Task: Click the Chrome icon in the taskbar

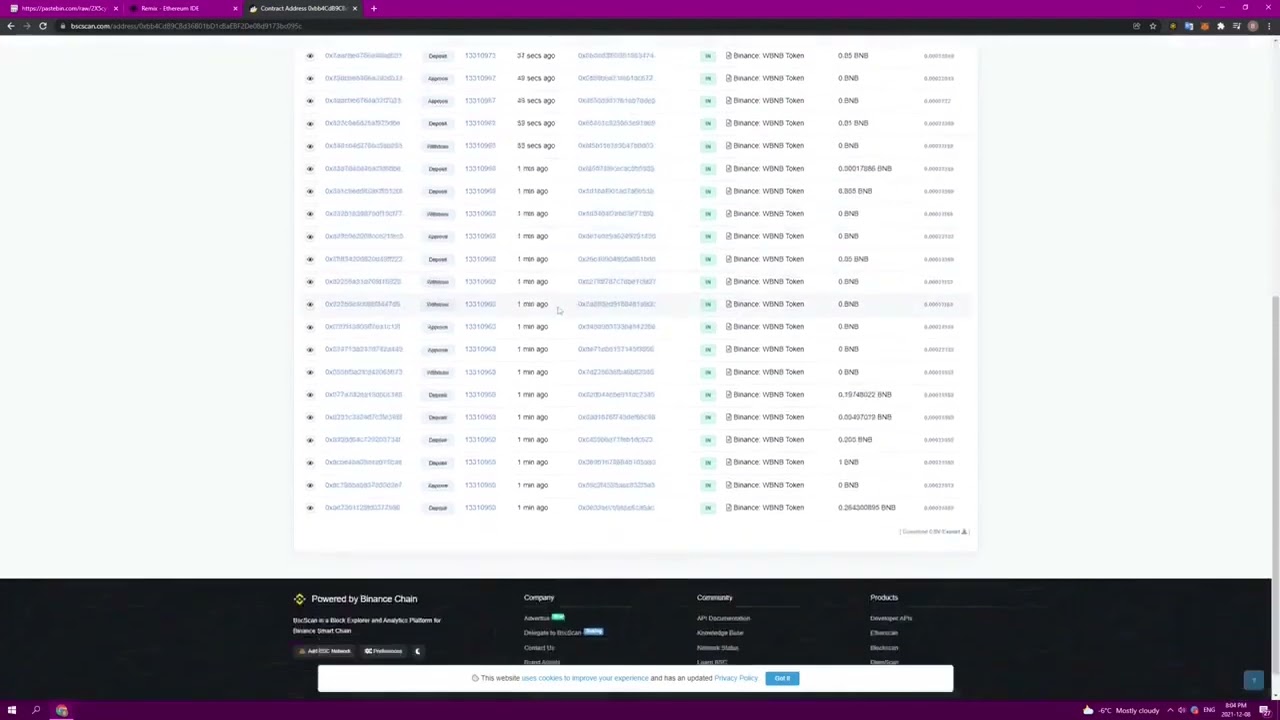Action: (61, 711)
